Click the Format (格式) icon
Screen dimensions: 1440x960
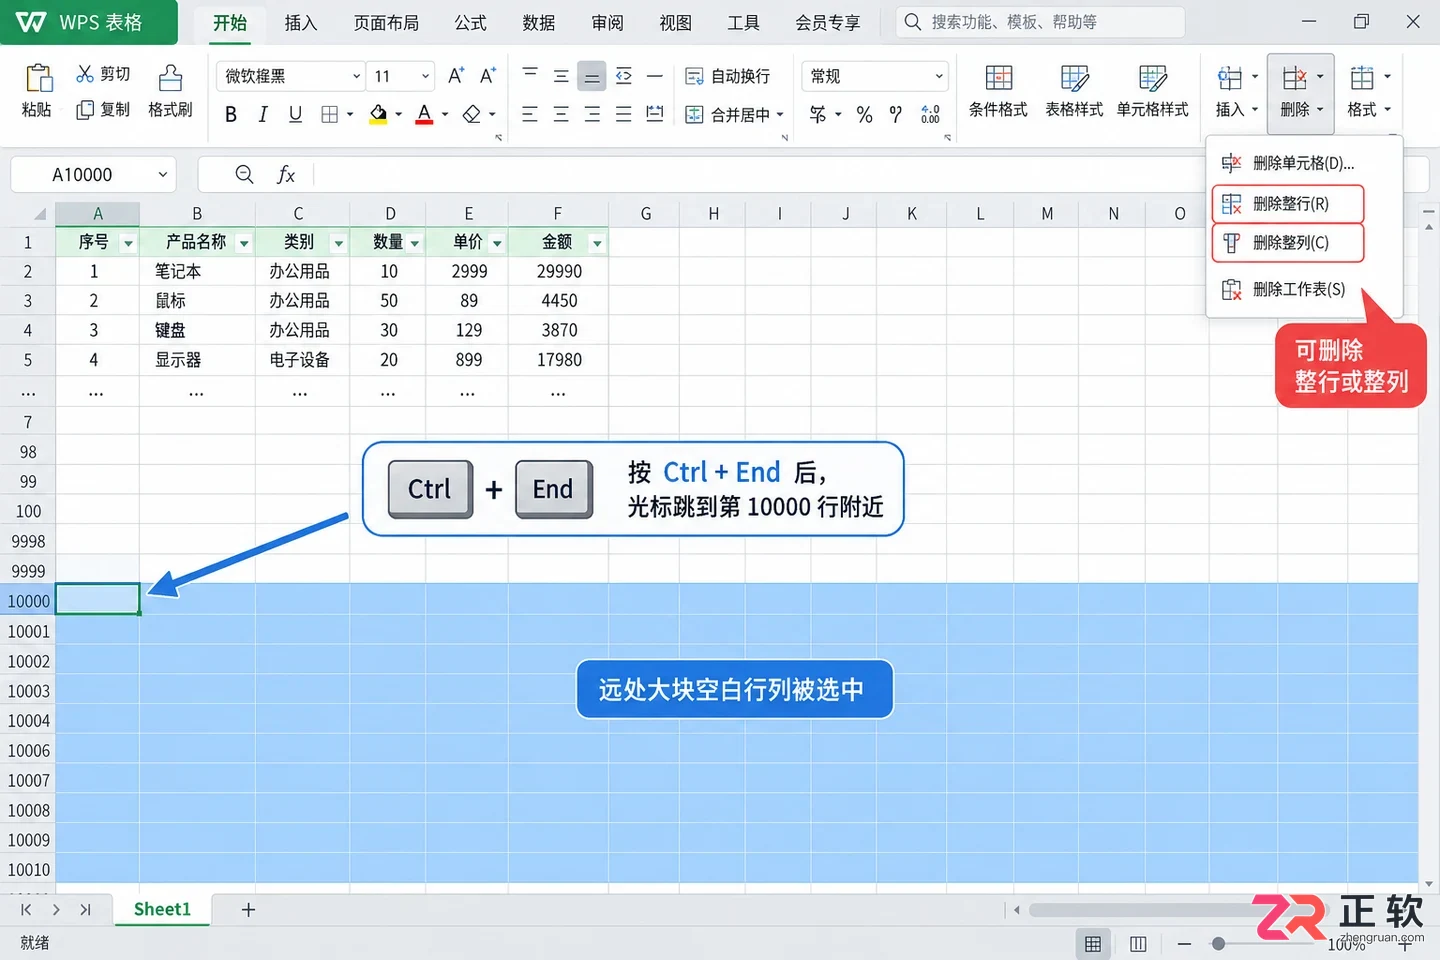pyautogui.click(x=1362, y=78)
